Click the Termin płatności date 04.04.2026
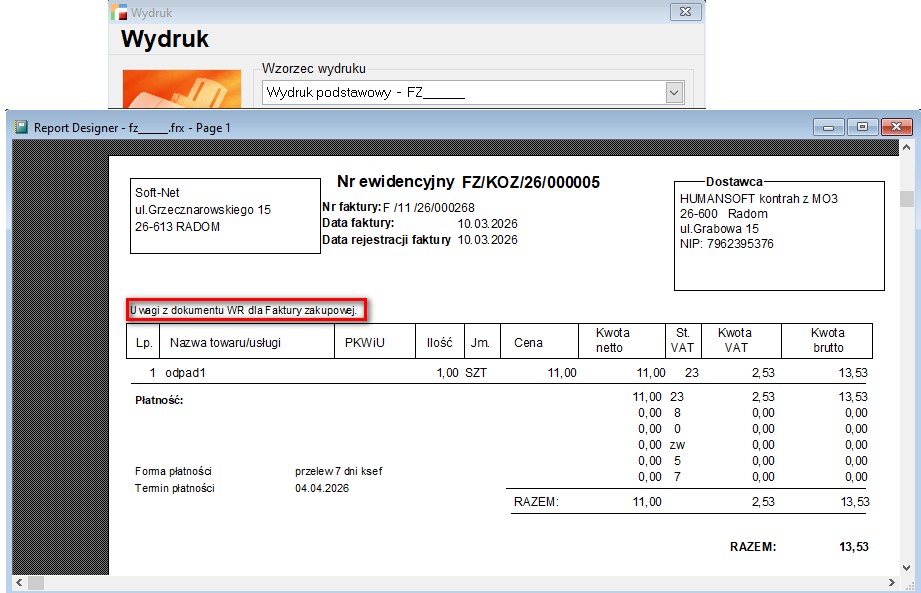 coord(324,489)
